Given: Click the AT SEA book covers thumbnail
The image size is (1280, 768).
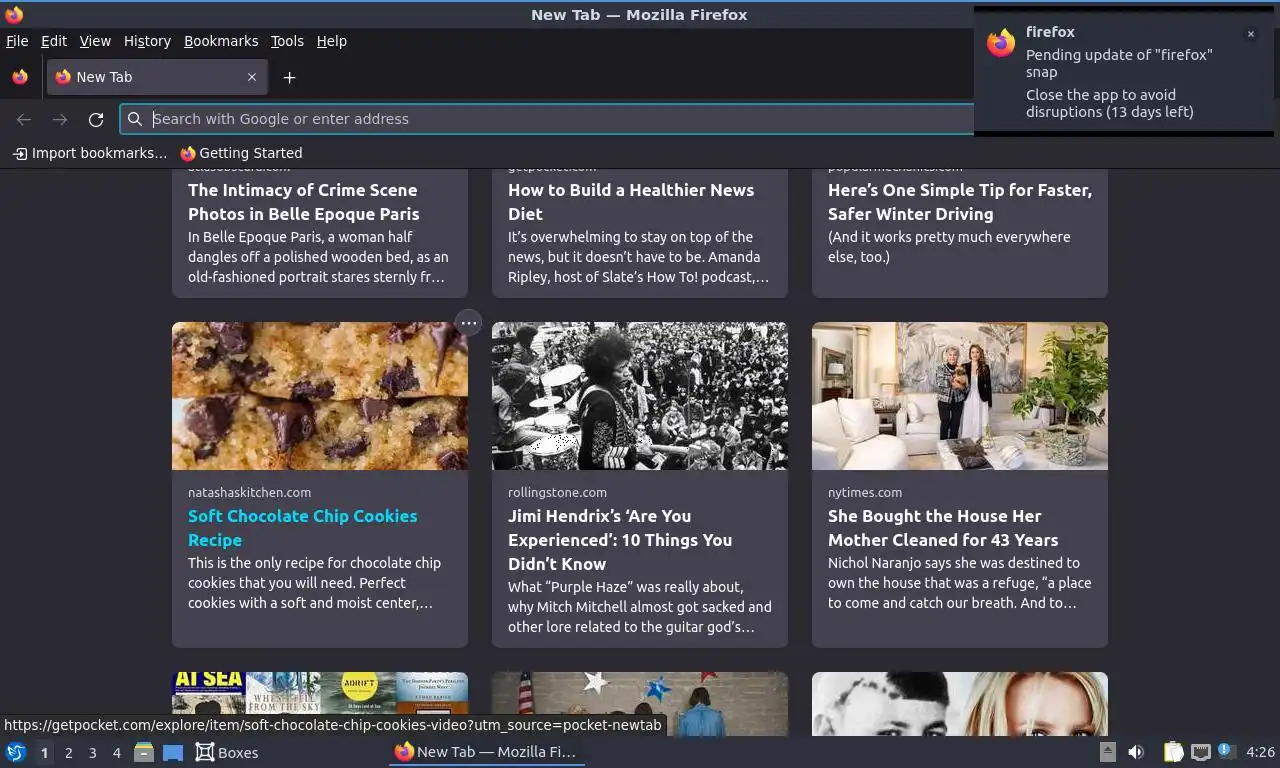Looking at the screenshot, I should point(320,704).
